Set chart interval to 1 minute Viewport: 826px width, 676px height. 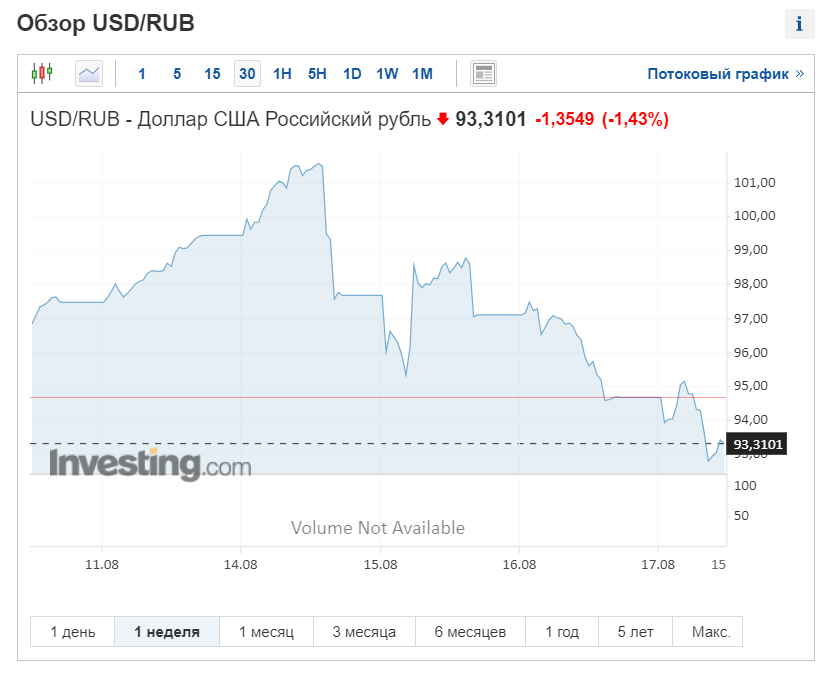[141, 74]
